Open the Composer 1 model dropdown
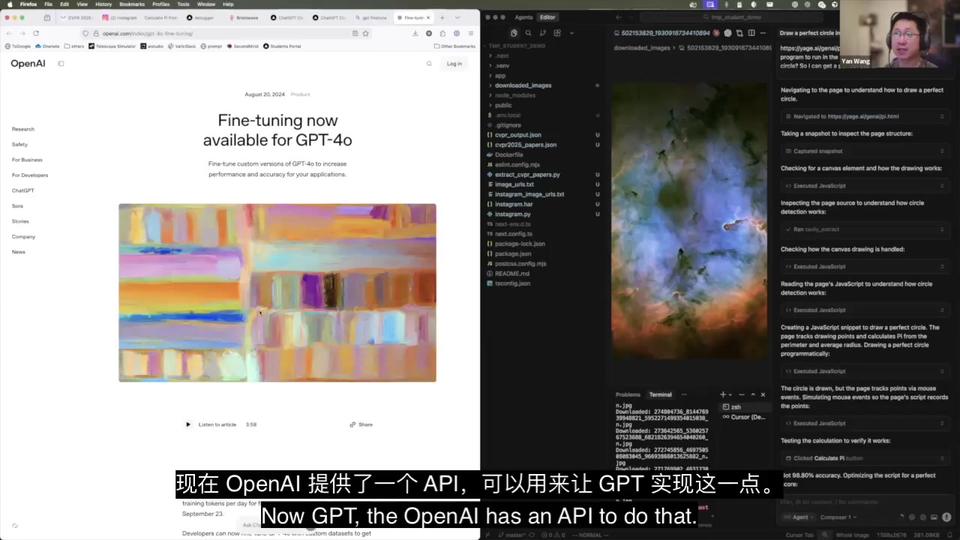Viewport: 960px width, 540px height. 838,517
